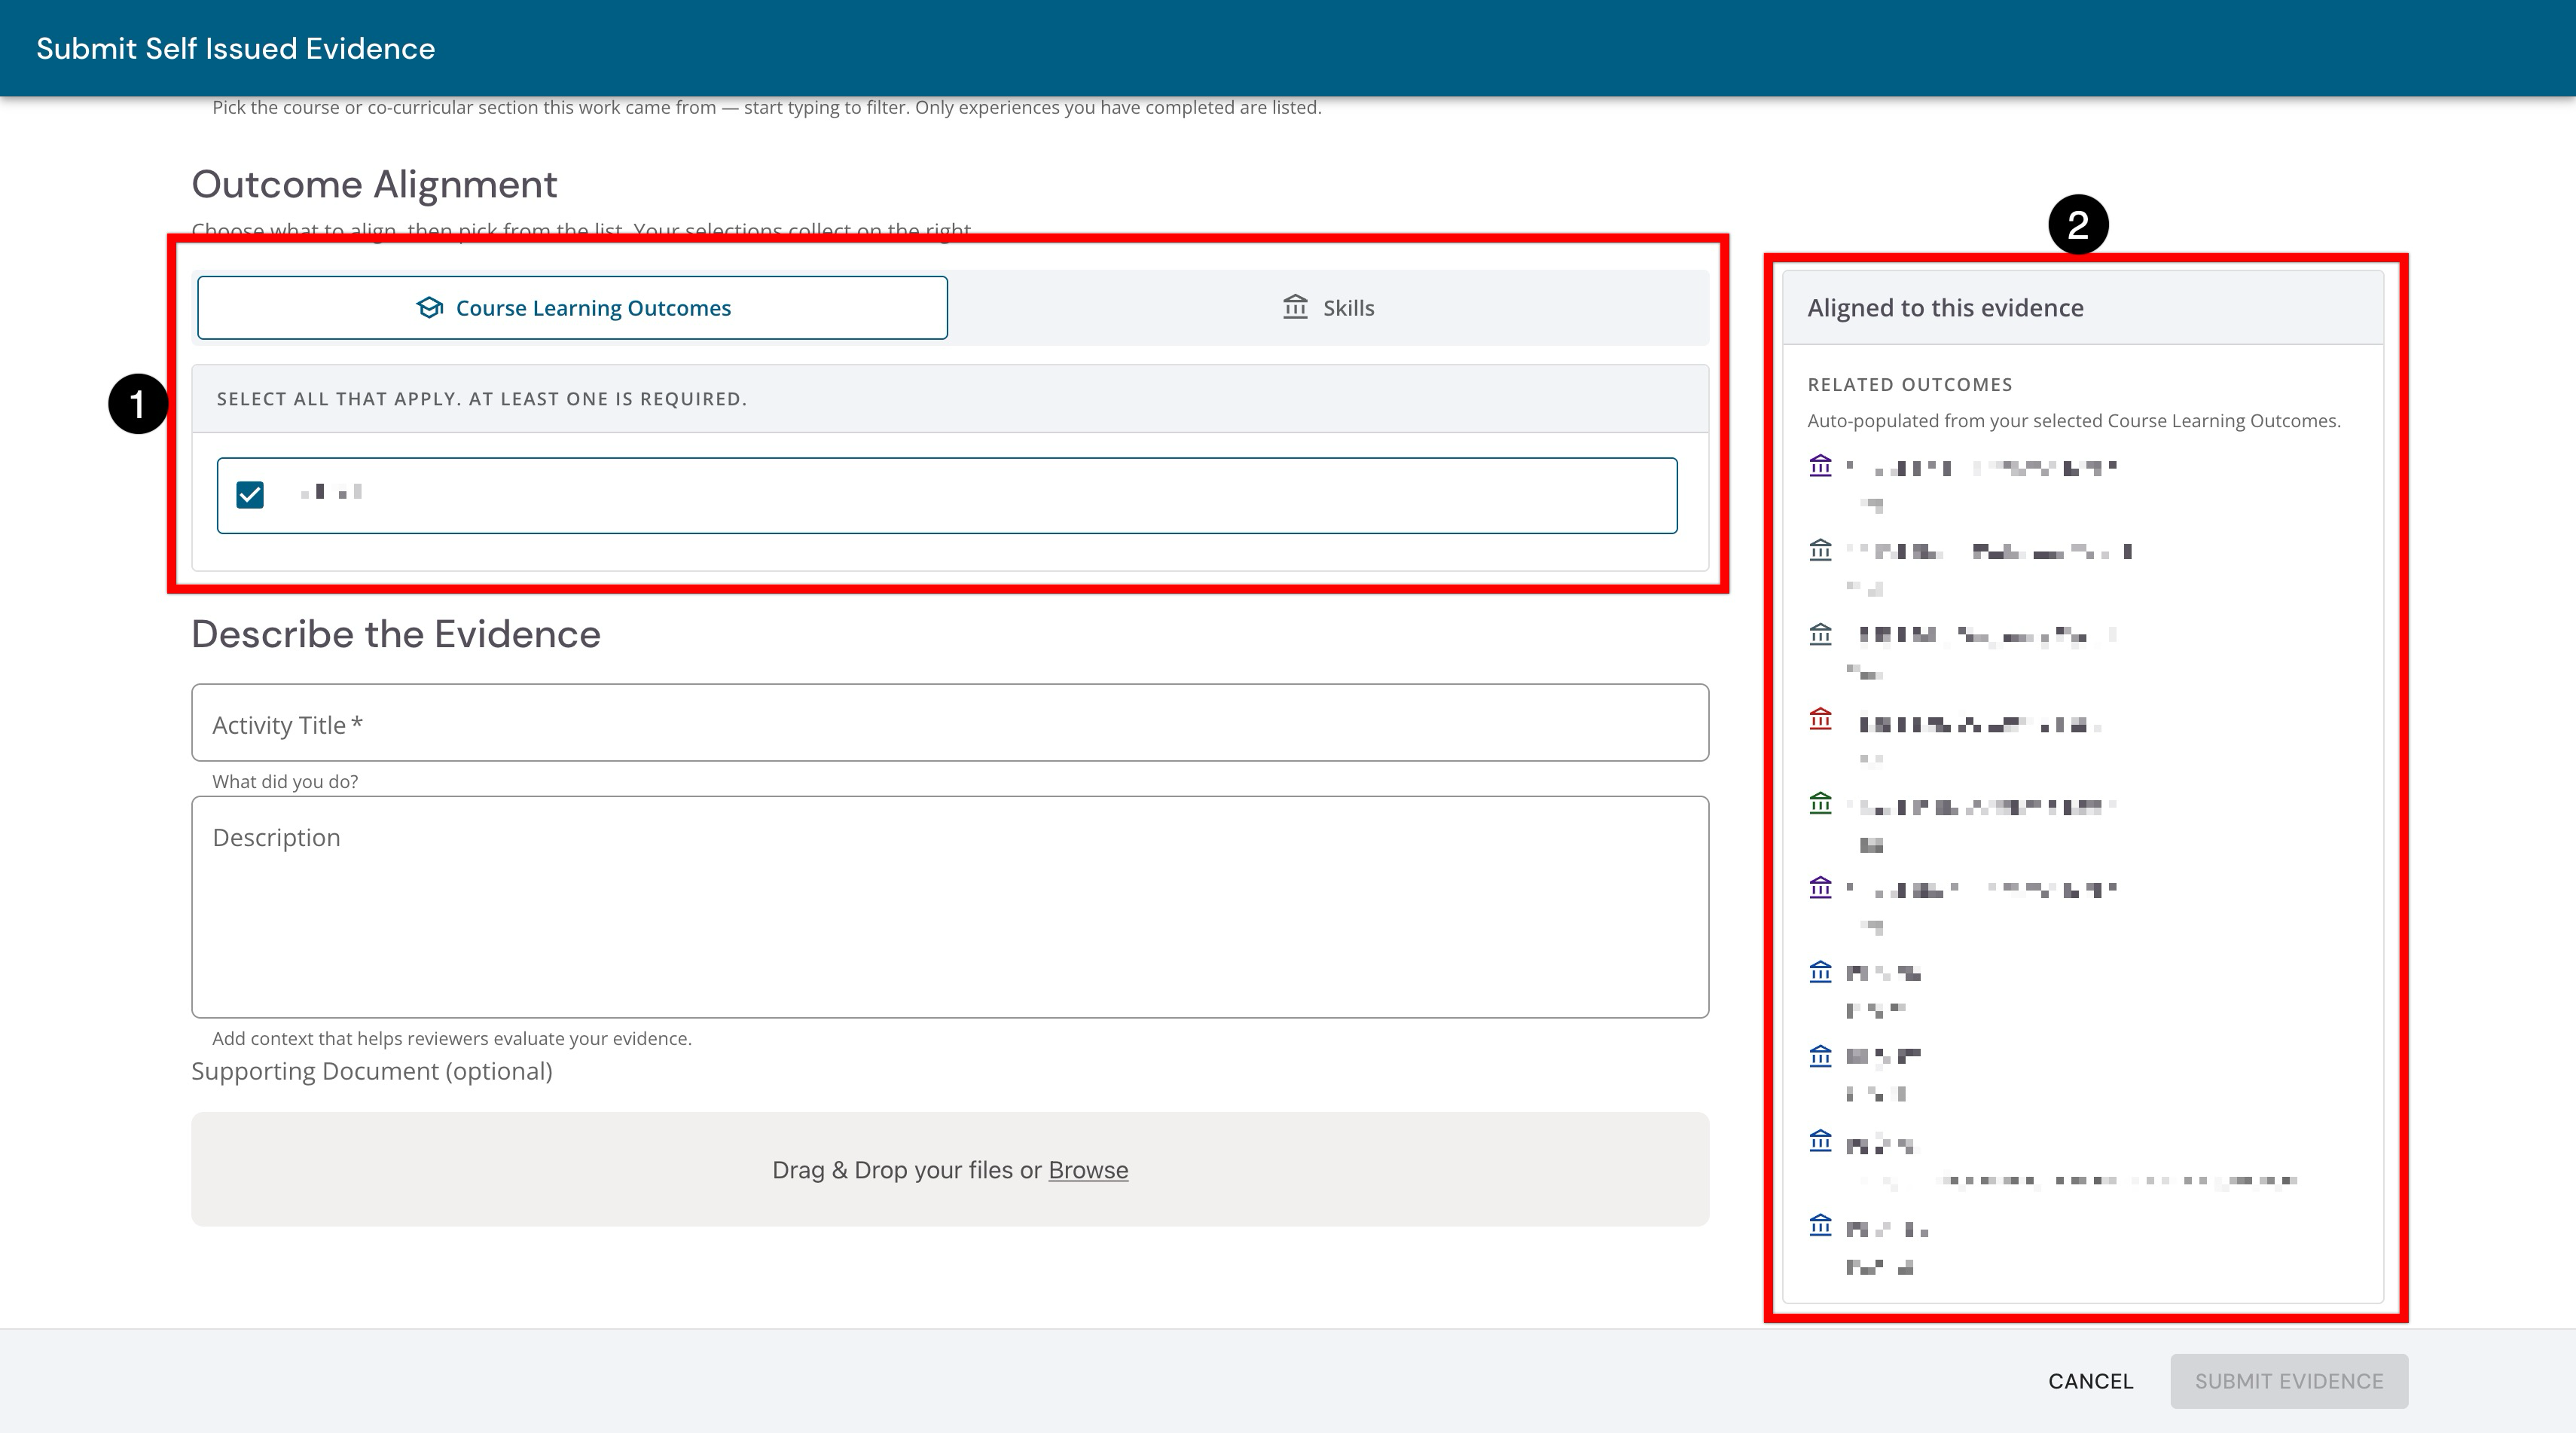Cancel the evidence submission
2576x1433 pixels.
2090,1381
